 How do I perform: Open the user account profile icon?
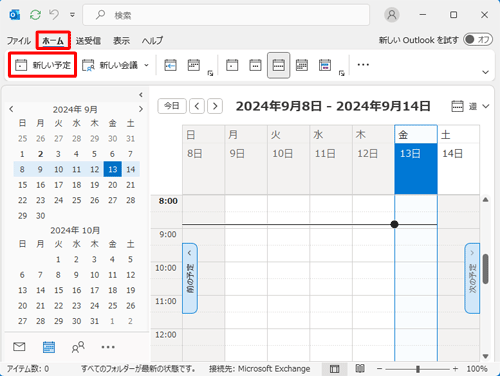pos(392,15)
